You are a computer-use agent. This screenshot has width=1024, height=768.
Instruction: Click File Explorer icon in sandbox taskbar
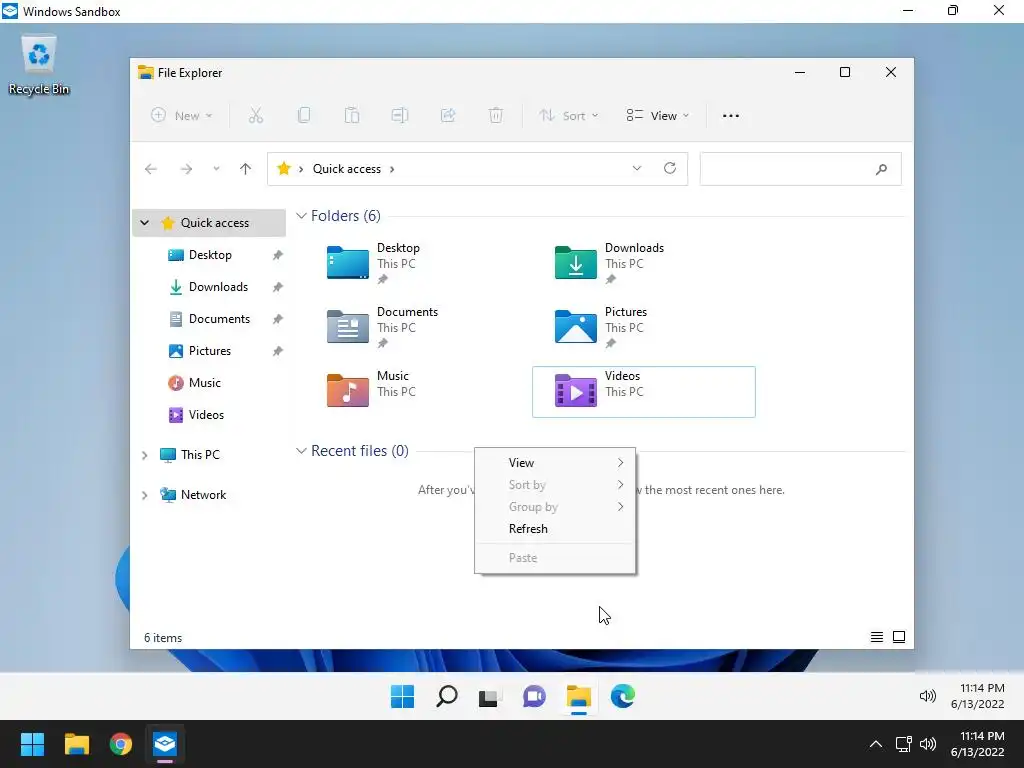[x=579, y=696]
